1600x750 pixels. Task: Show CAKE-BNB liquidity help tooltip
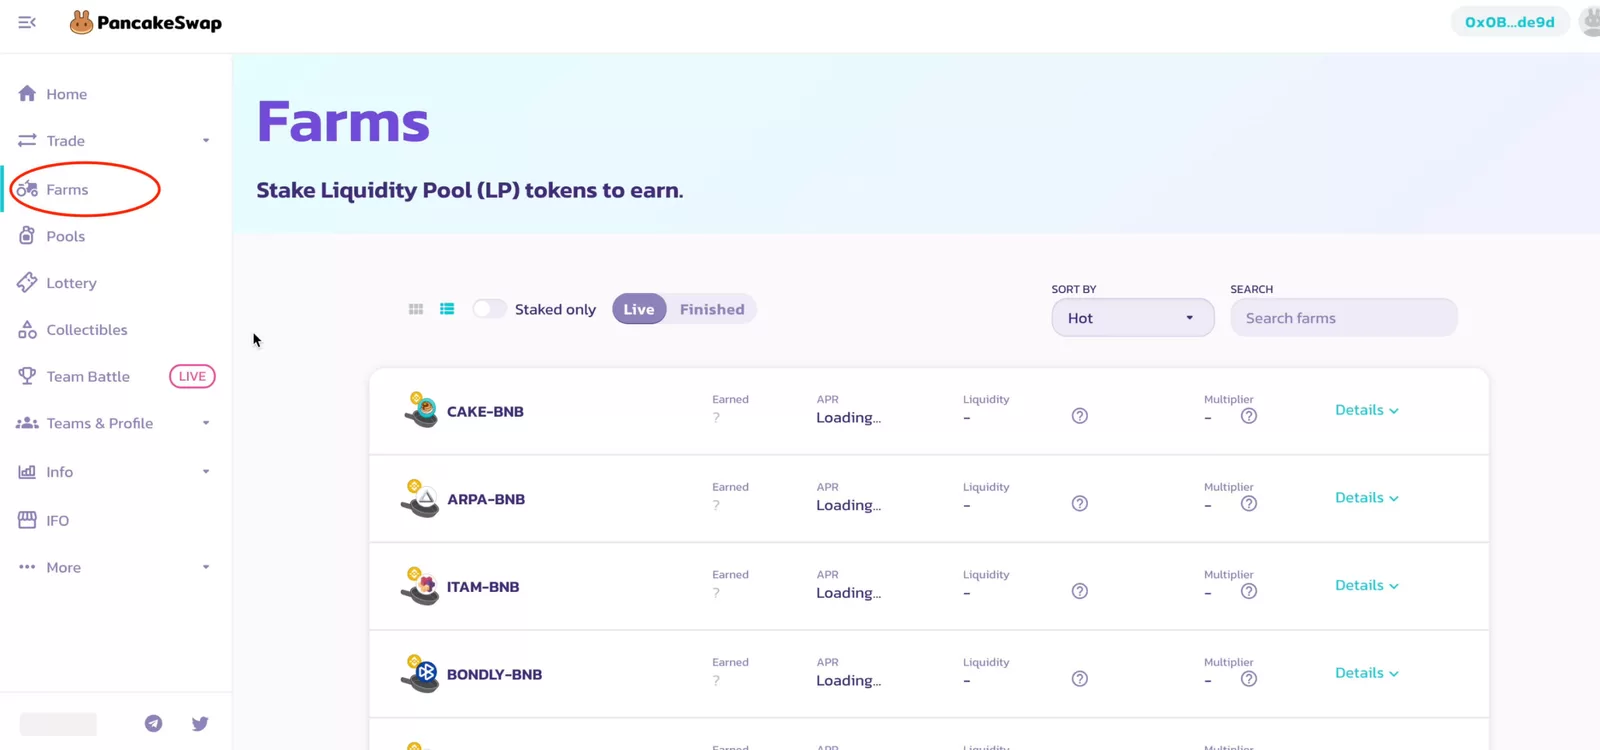[1080, 416]
